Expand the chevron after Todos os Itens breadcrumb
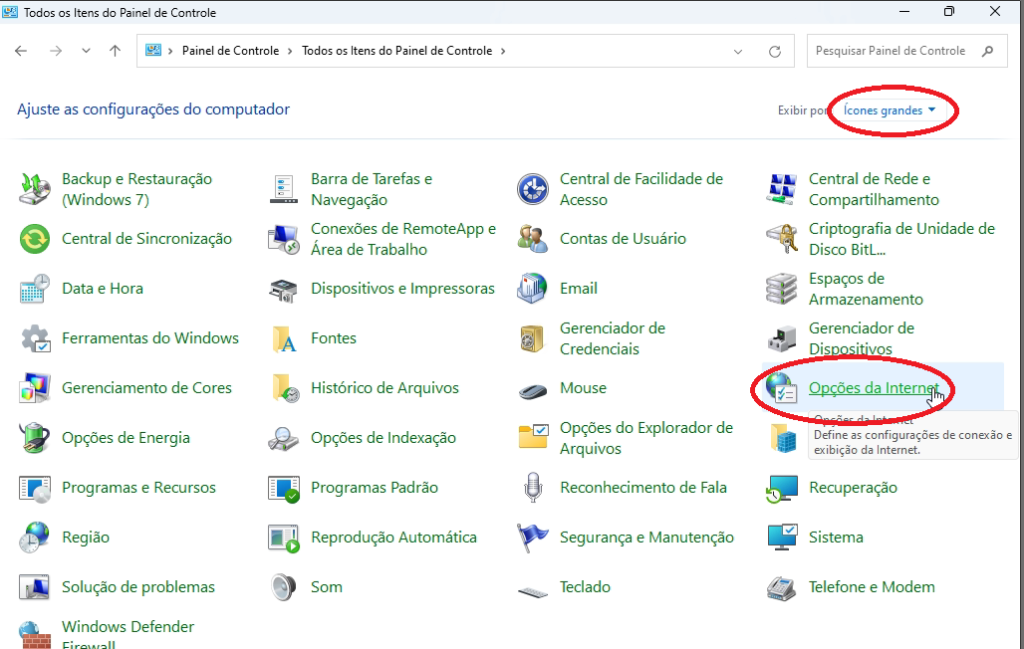The image size is (1024, 649). (503, 51)
